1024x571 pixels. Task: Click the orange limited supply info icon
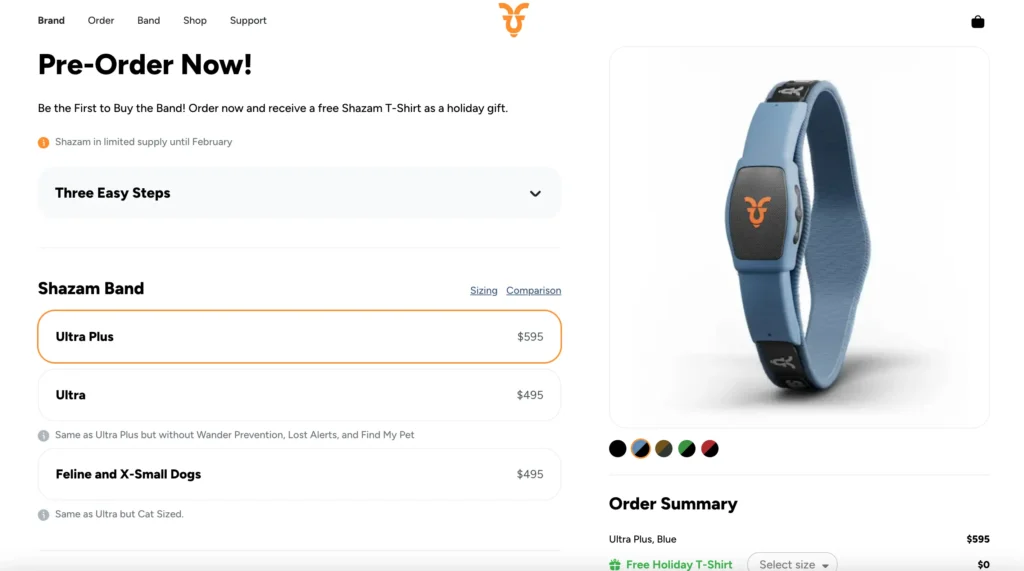click(x=43, y=142)
